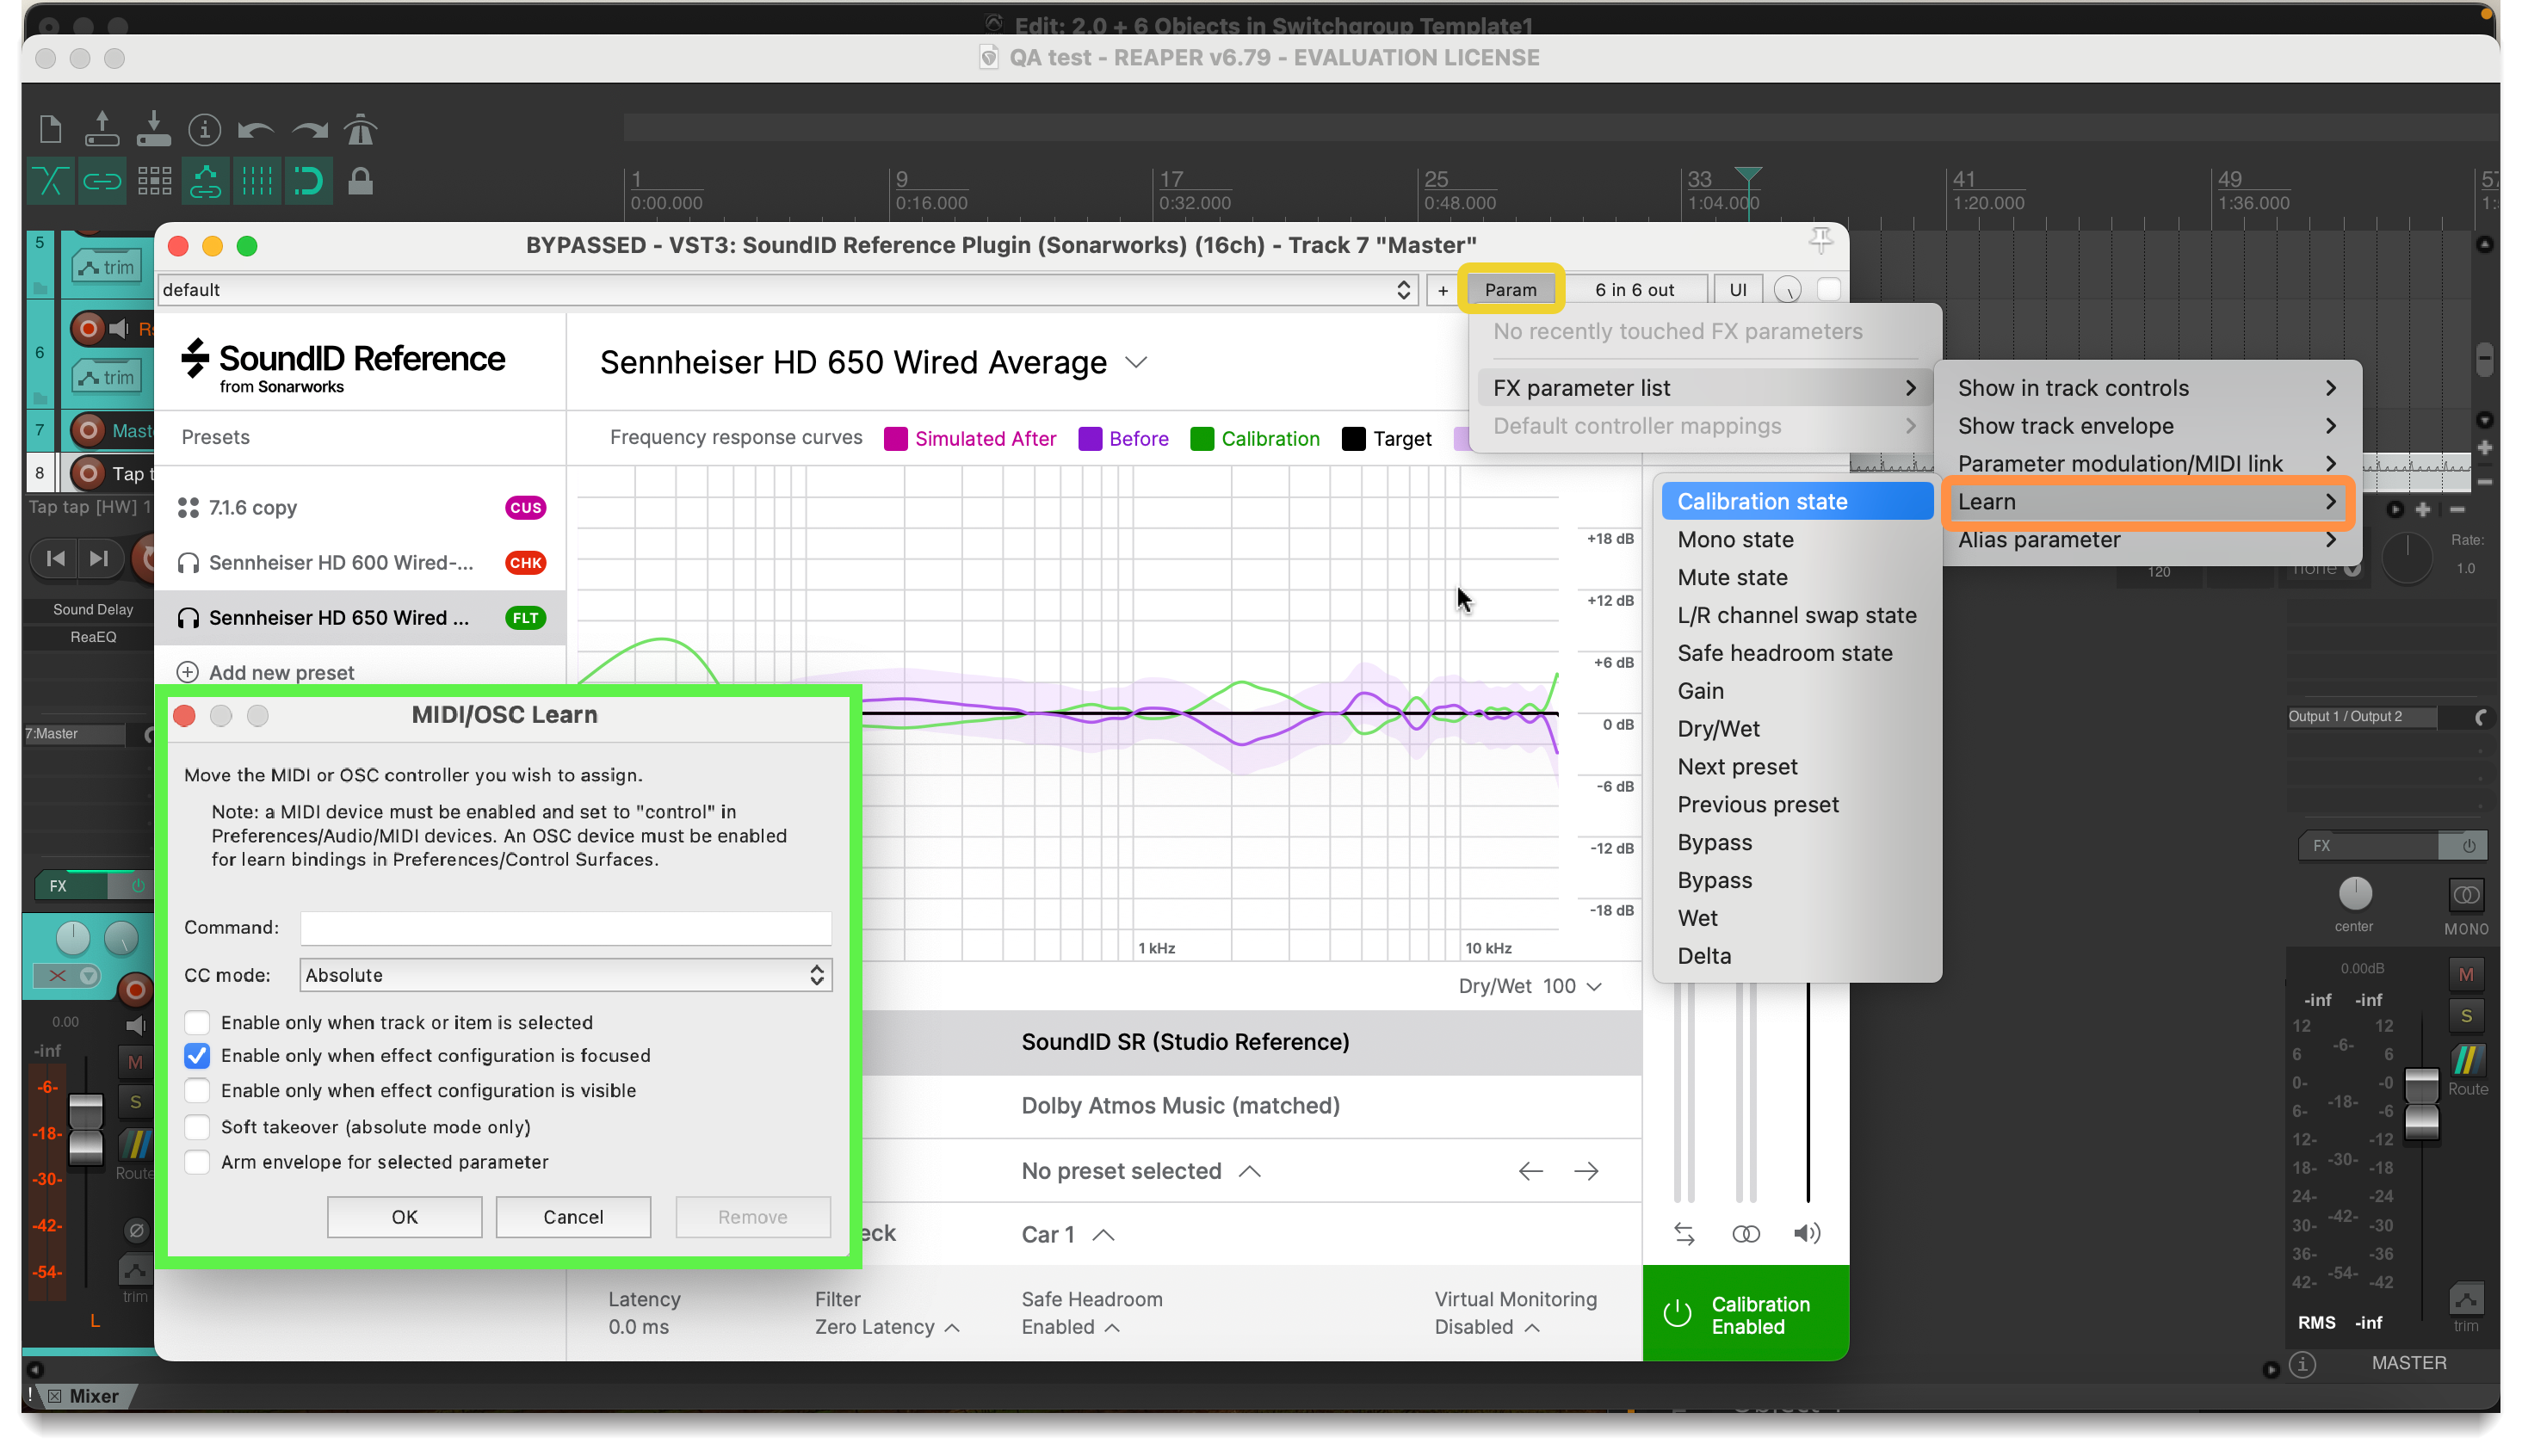Click the undo arrow icon
Viewport: 2522px width, 1456px height.
tap(256, 130)
